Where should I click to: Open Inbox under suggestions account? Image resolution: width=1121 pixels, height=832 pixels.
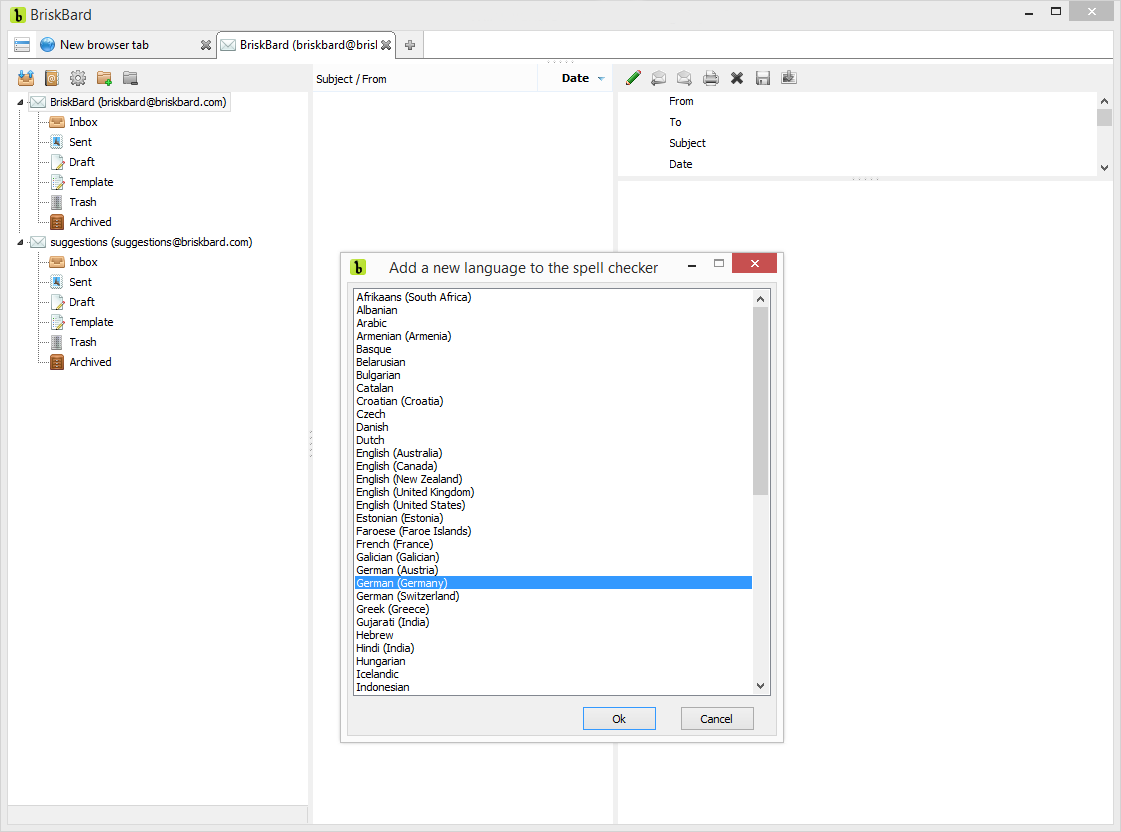pos(83,262)
